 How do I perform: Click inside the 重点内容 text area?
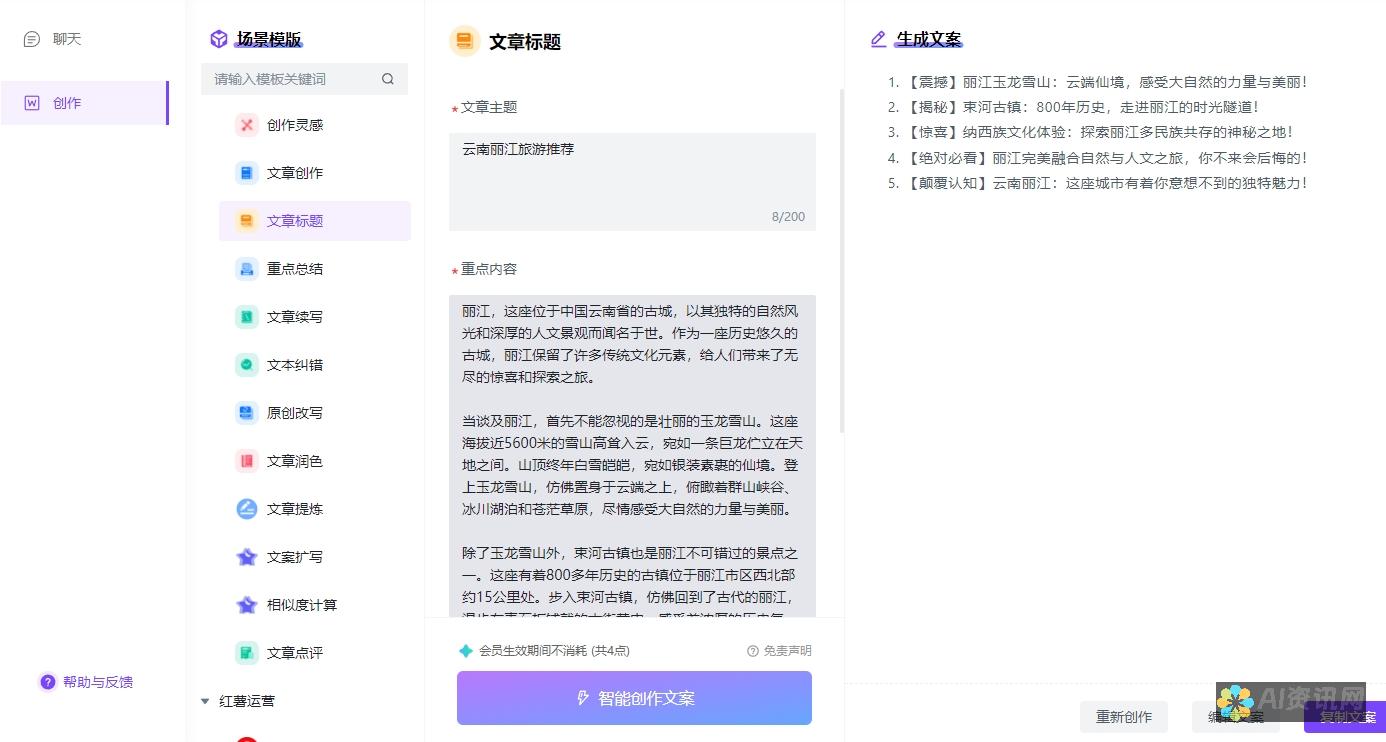pos(632,456)
